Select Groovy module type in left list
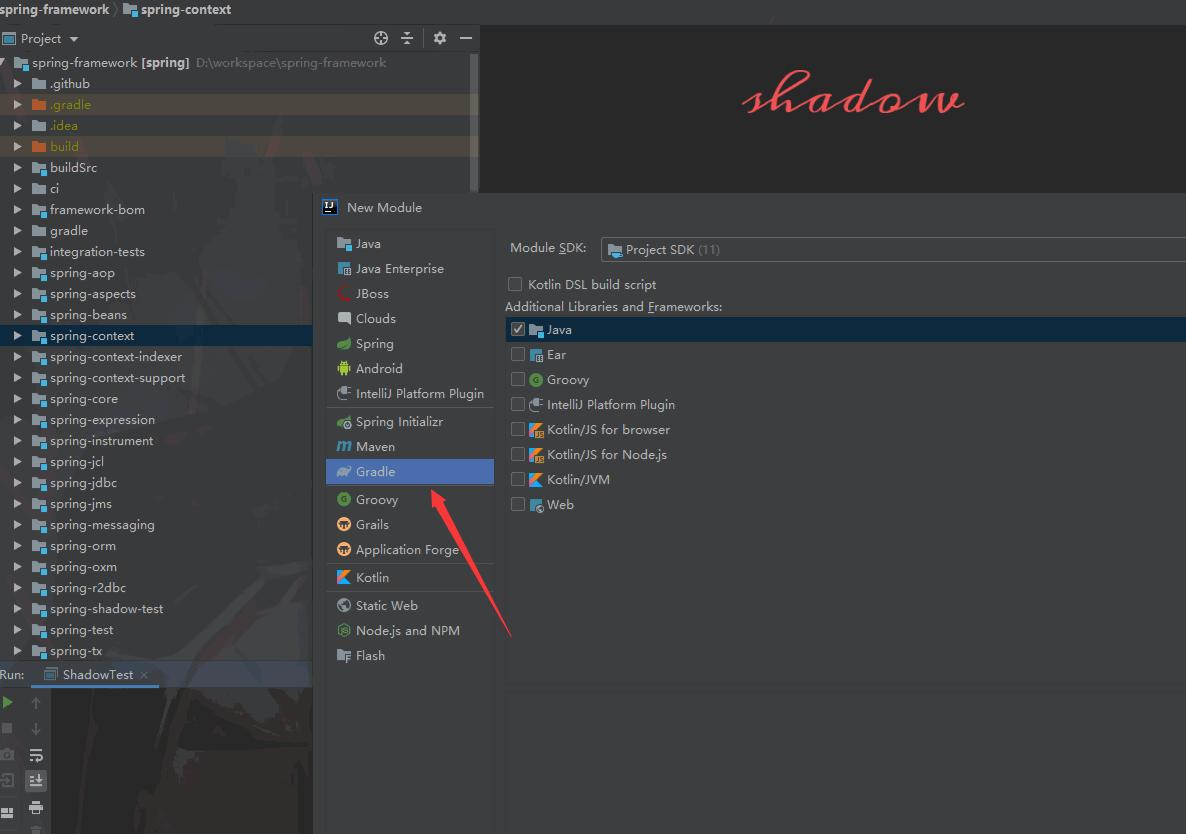 pos(410,499)
